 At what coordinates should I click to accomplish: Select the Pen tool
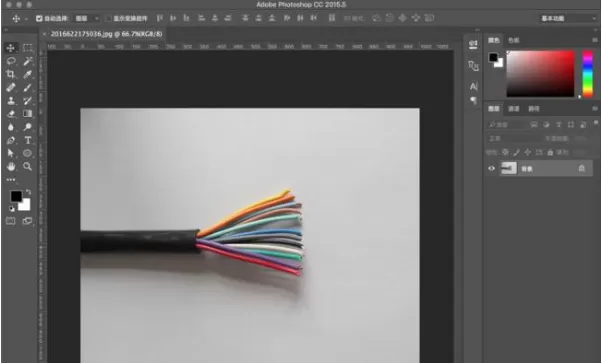click(x=11, y=140)
